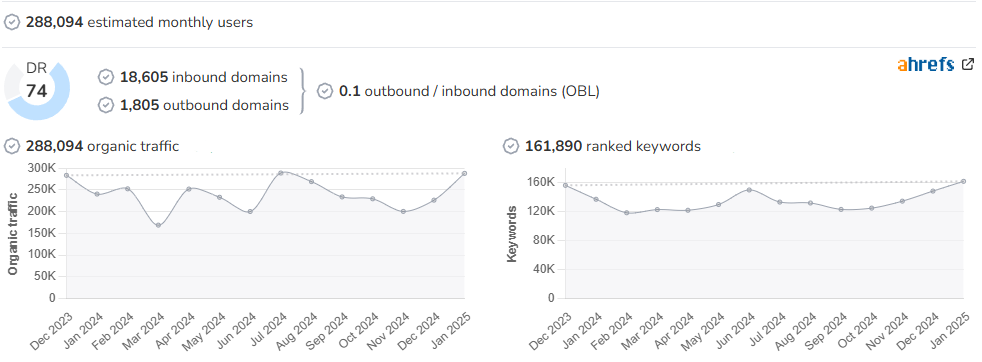
Task: Click Jun 2024 point on organic traffic chart
Action: [251, 212]
